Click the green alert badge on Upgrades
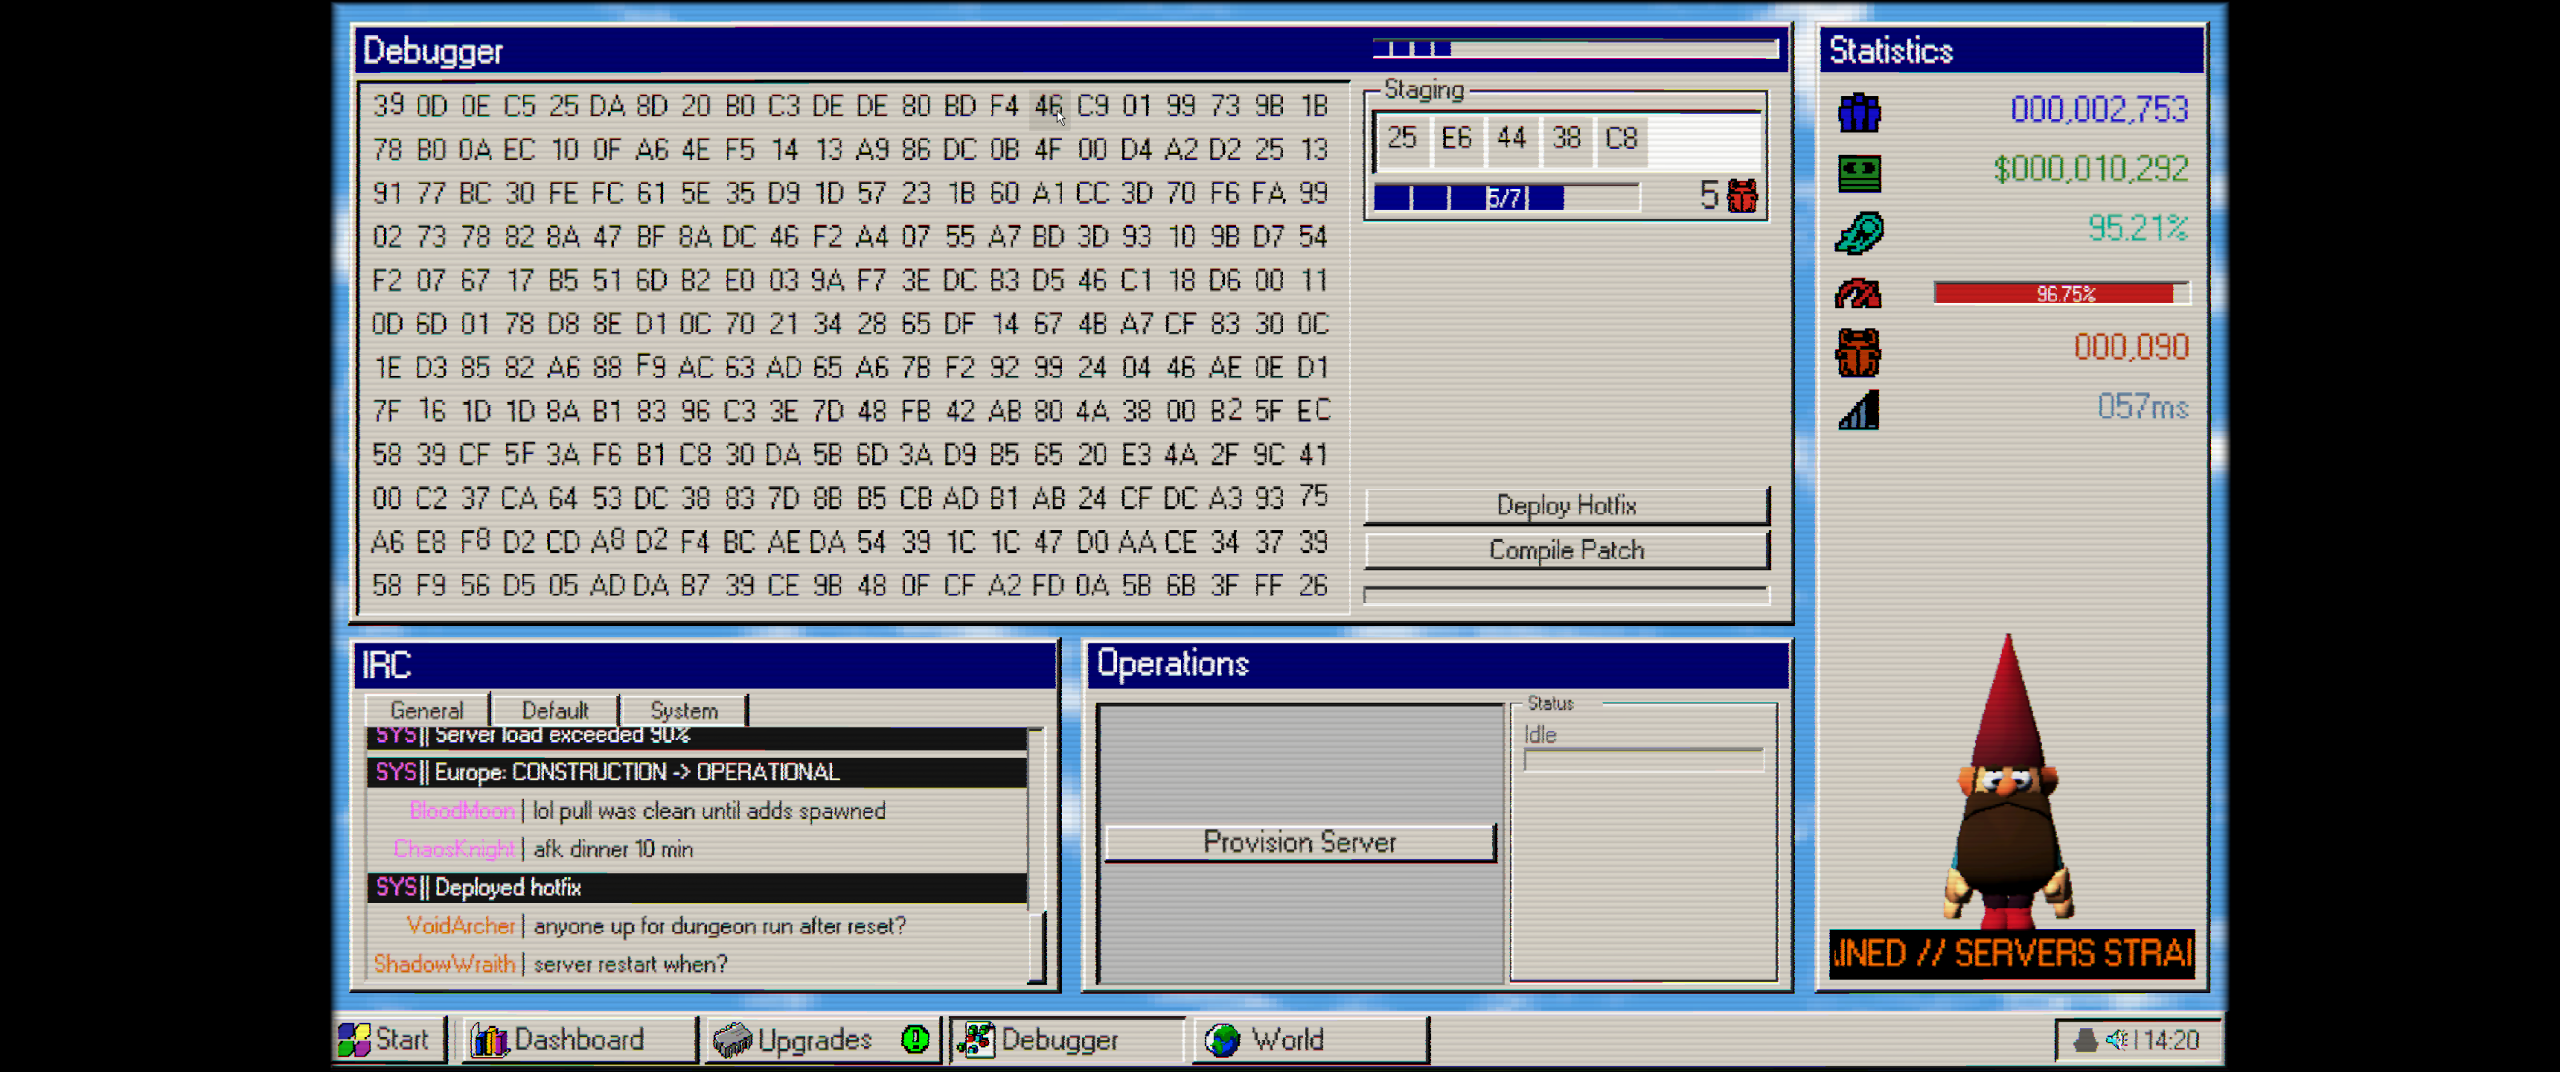 pos(914,1040)
